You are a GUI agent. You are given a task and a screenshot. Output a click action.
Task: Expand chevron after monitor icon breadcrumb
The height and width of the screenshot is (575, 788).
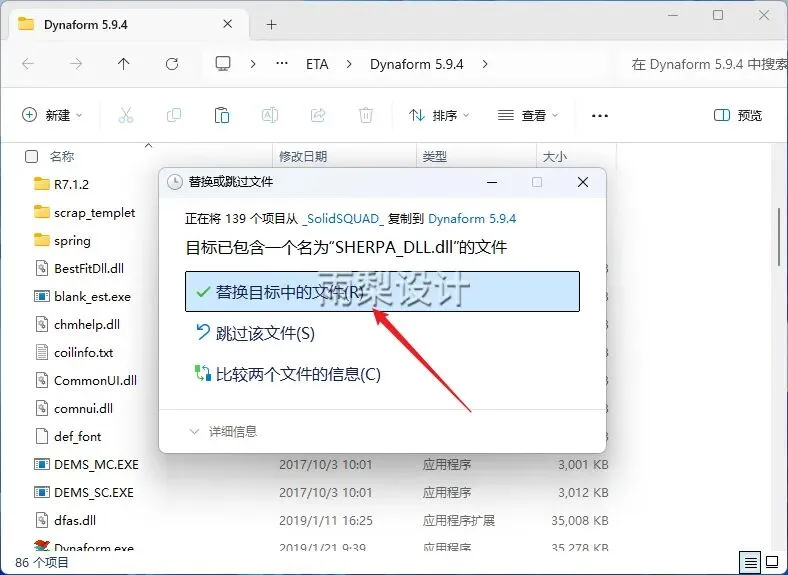[x=253, y=64]
